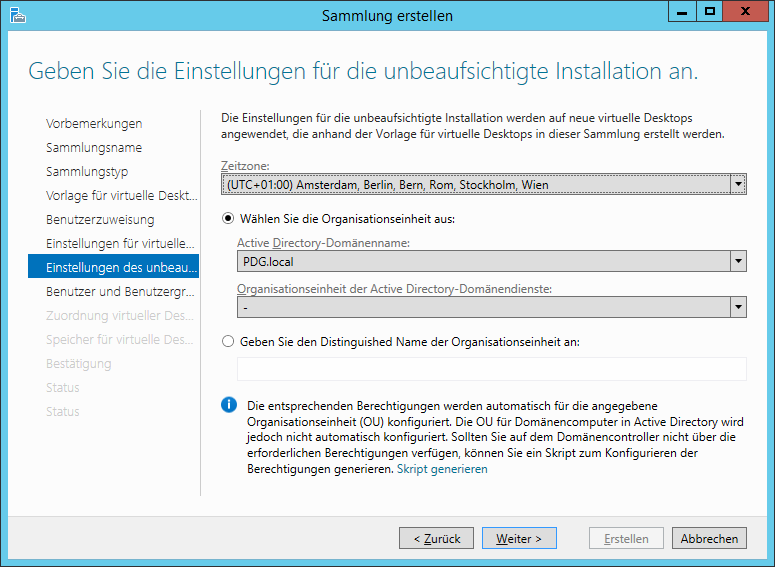Click the blue information icon

pos(229,404)
